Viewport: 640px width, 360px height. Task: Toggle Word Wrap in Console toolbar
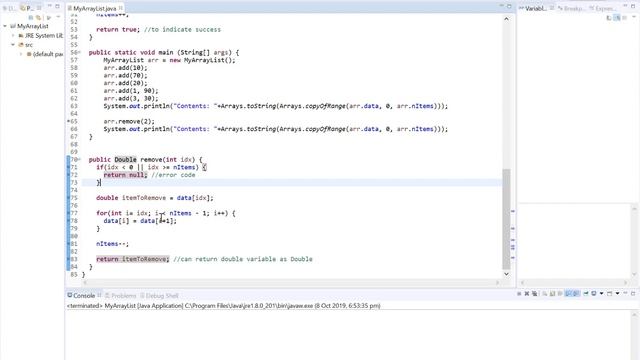coord(560,293)
